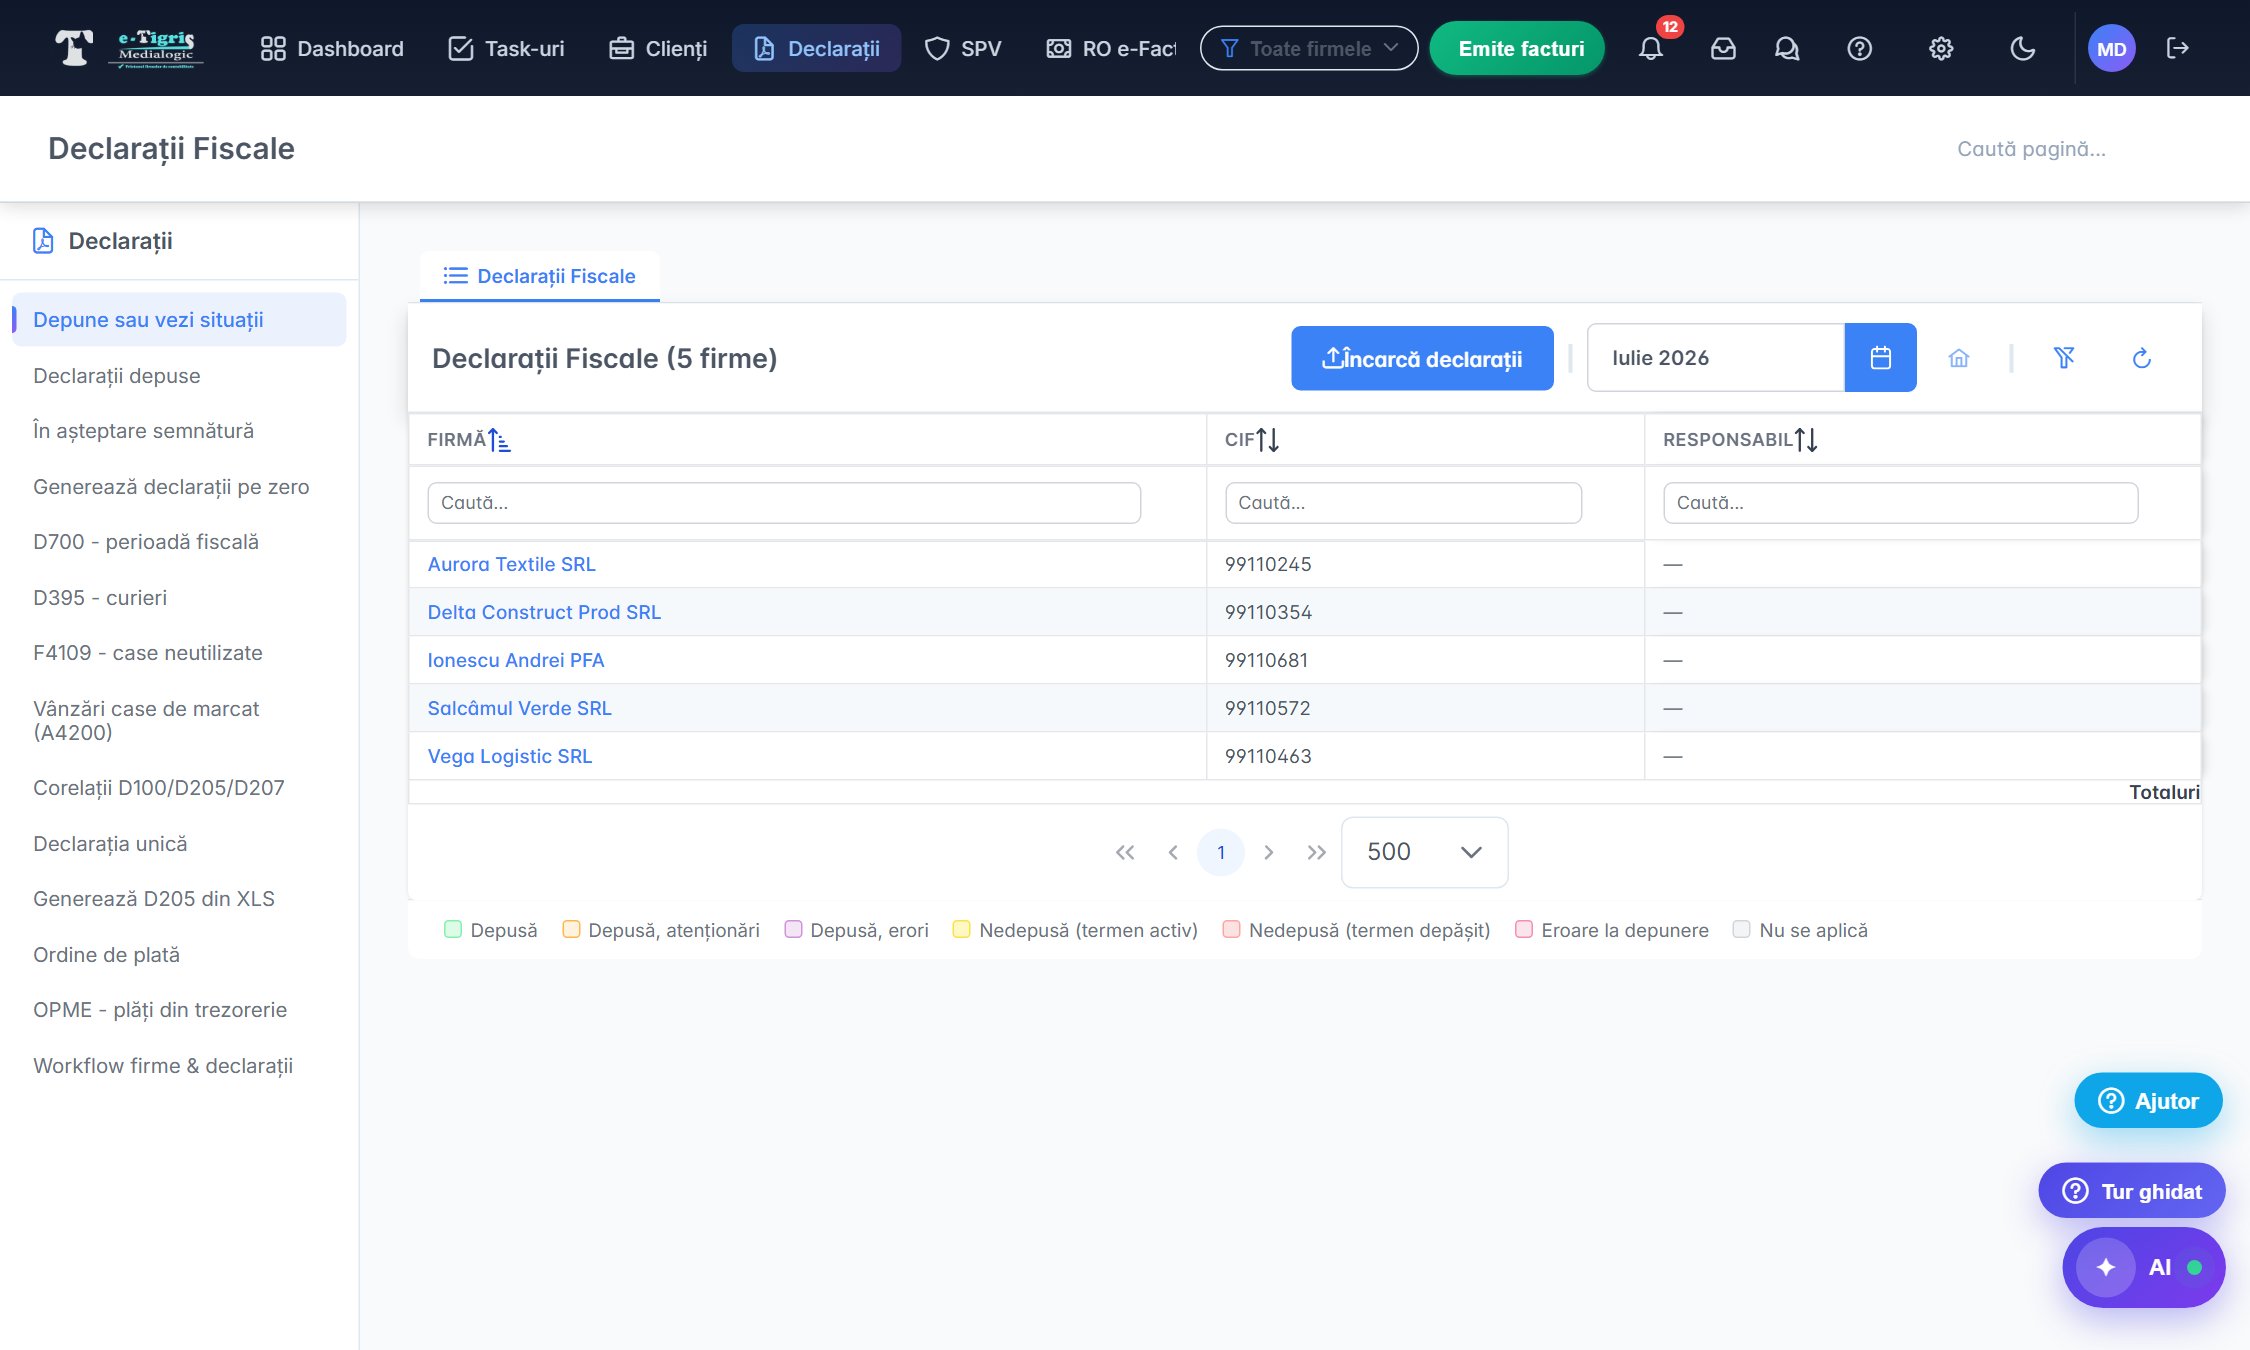Open the inbox tray icon
This screenshot has height=1350, width=2250.
point(1723,48)
